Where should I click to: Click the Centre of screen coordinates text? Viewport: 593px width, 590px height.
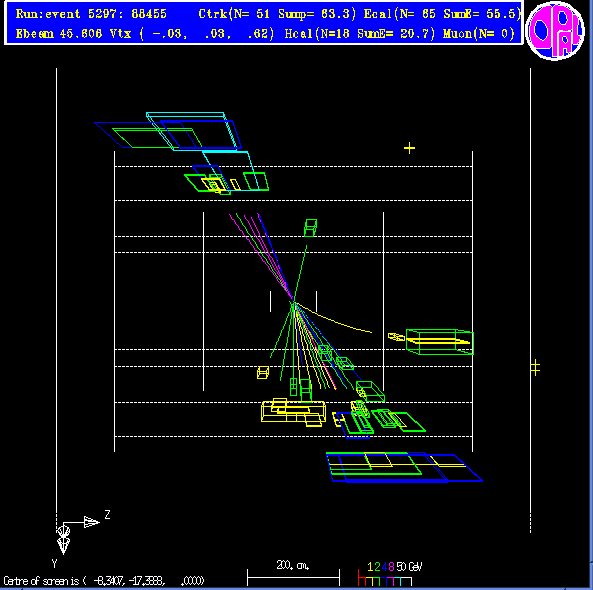104,581
